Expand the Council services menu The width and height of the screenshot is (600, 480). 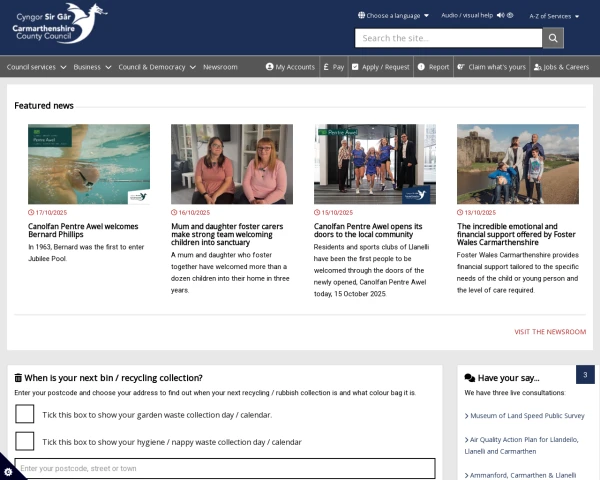36,67
